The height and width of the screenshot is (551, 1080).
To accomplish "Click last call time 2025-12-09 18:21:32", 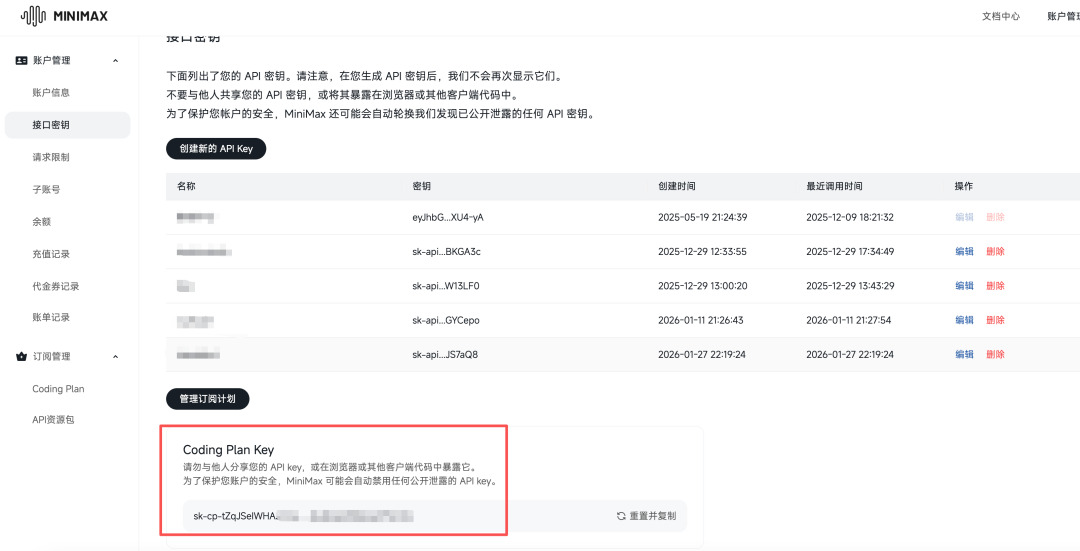I will (850, 217).
